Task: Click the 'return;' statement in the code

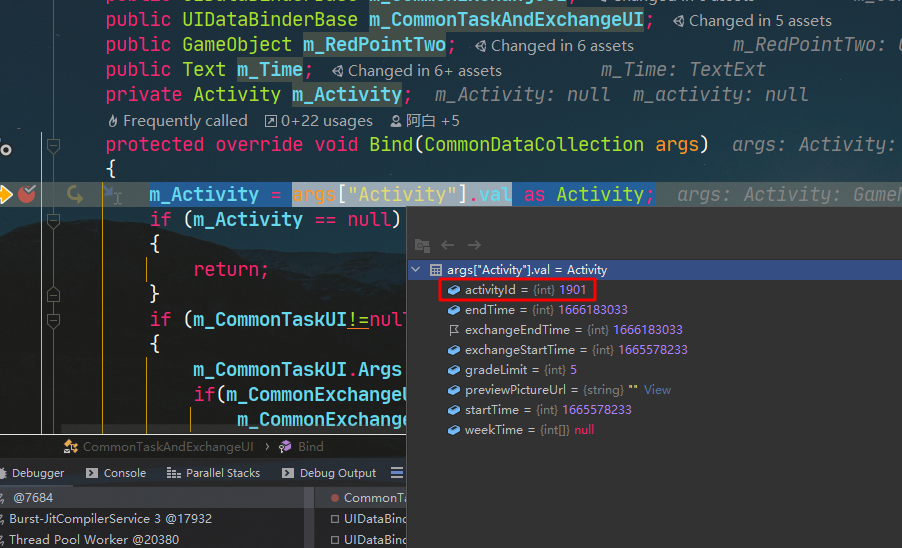Action: point(231,269)
